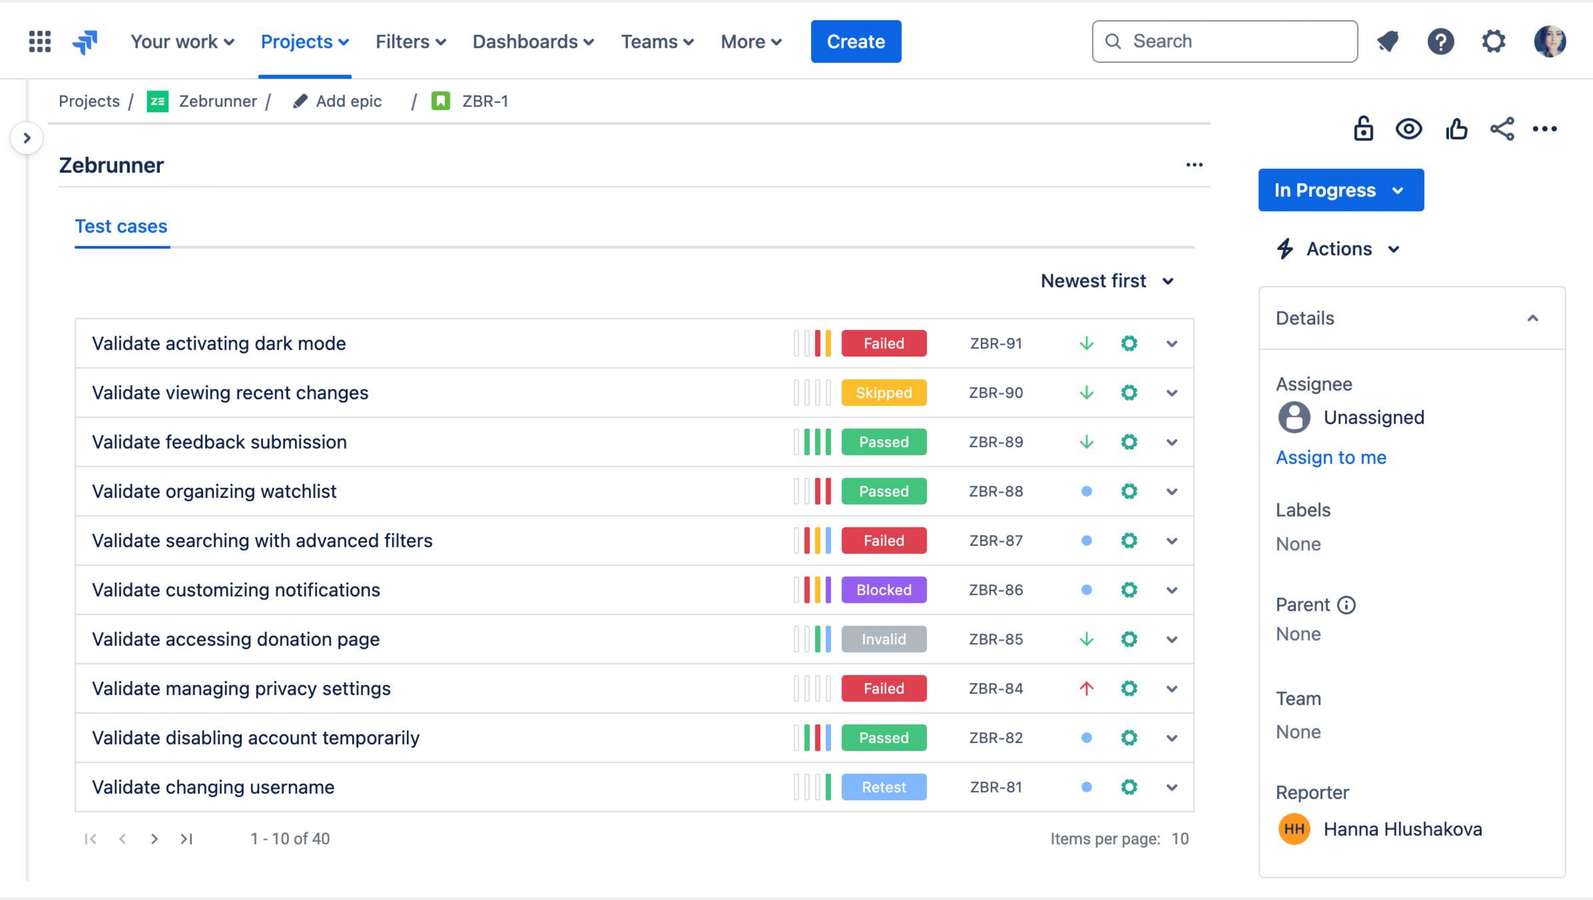Toggle the watch eye icon
Image resolution: width=1593 pixels, height=900 pixels.
tap(1409, 128)
